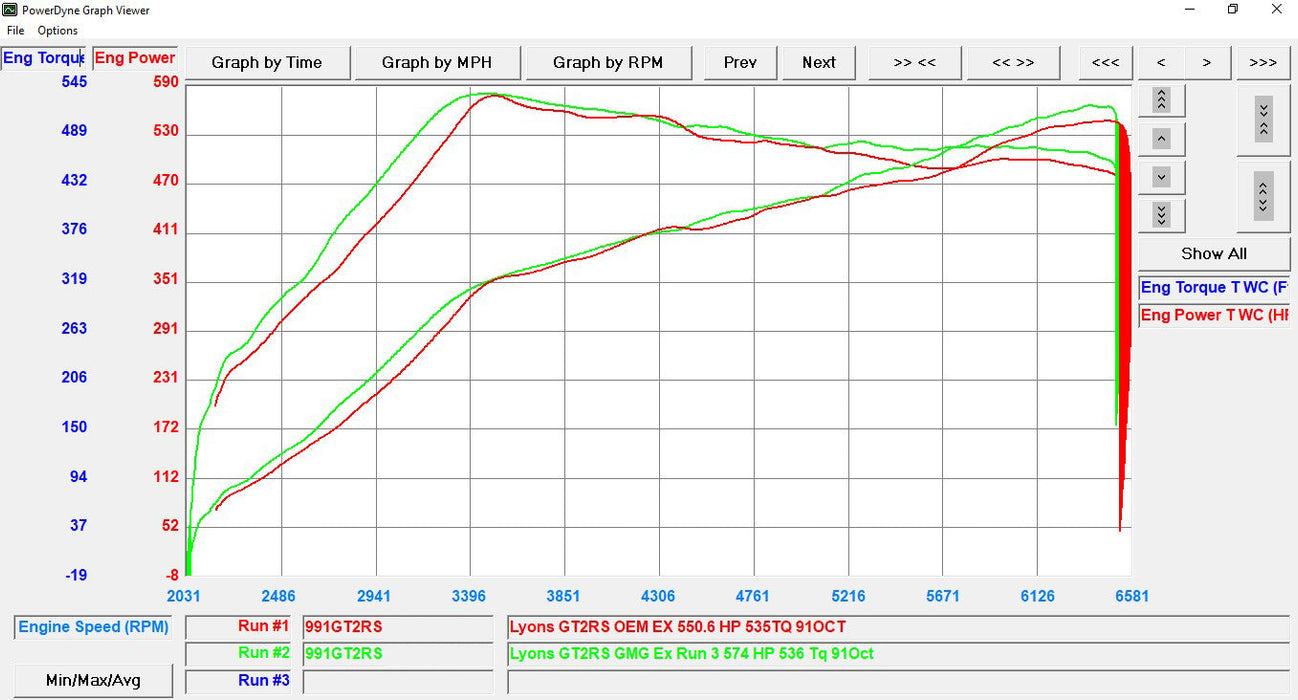Viewport: 1298px width, 700px height.
Task: Click the '>> <<' horizontal compress button
Action: pyautogui.click(x=914, y=62)
